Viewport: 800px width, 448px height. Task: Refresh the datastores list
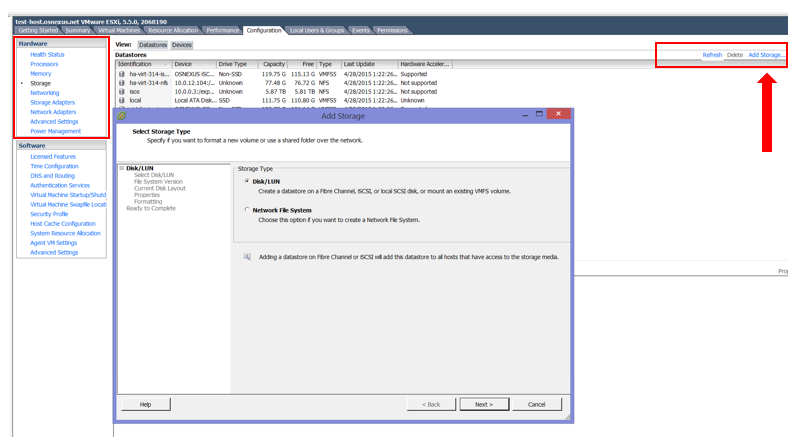(712, 54)
